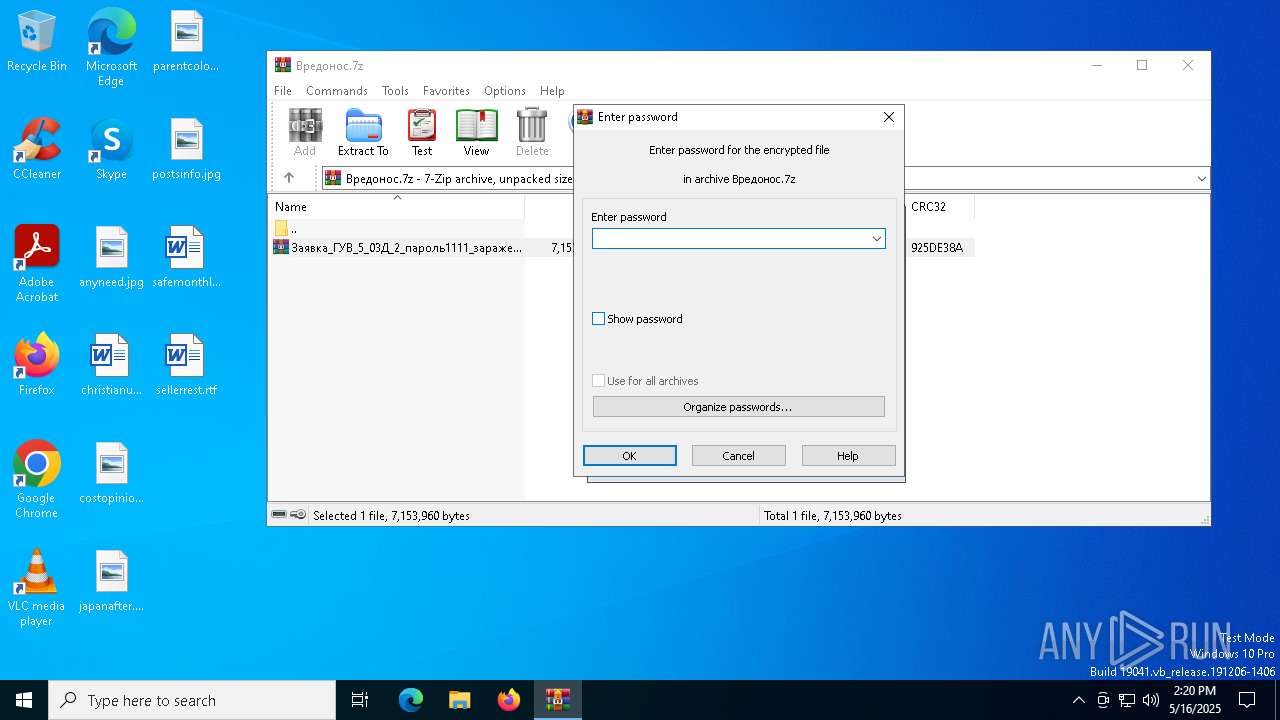
Task: Click the Organize passwords button
Action: [738, 407]
